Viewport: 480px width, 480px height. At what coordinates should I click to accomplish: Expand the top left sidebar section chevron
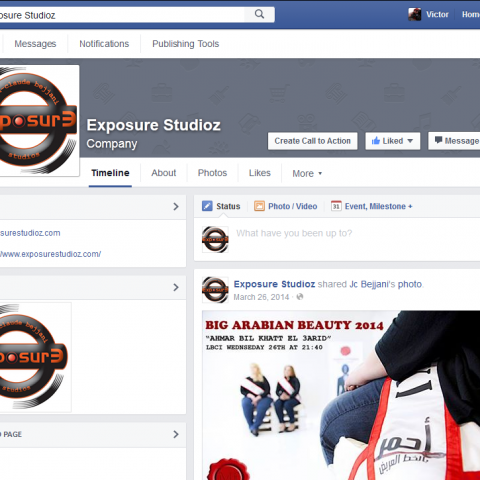coord(176,207)
